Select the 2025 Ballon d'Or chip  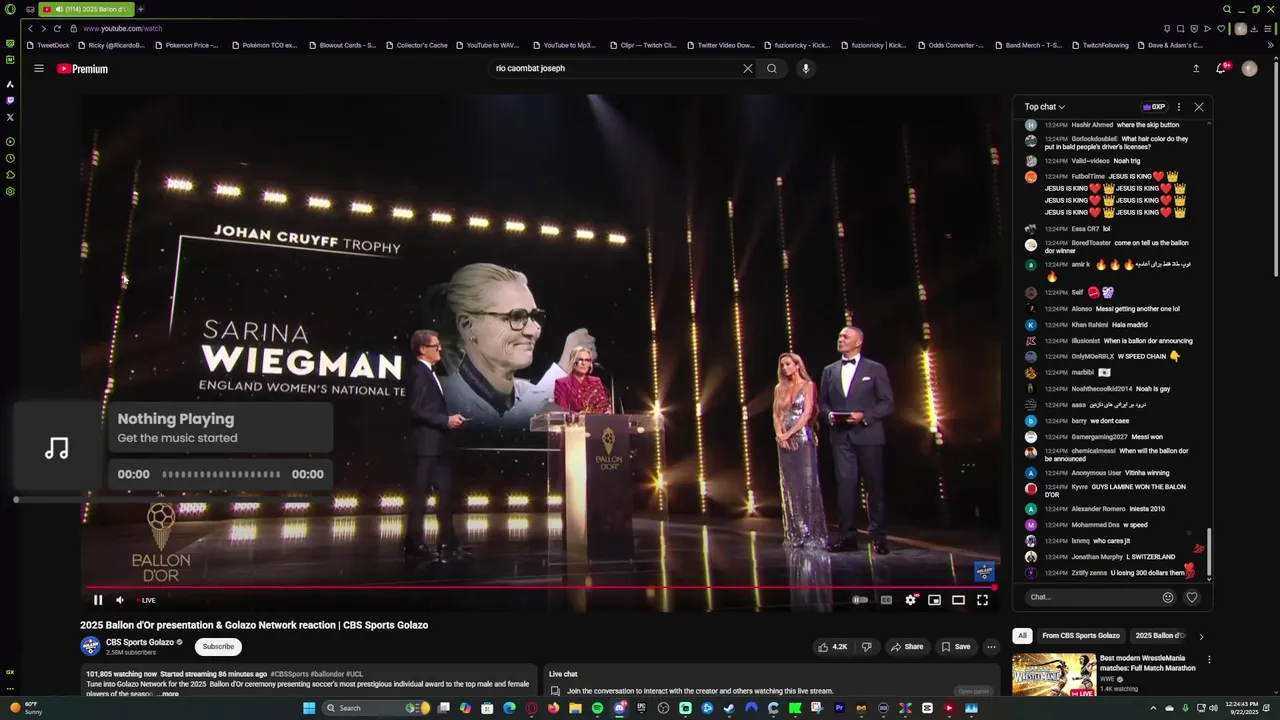coord(1160,635)
